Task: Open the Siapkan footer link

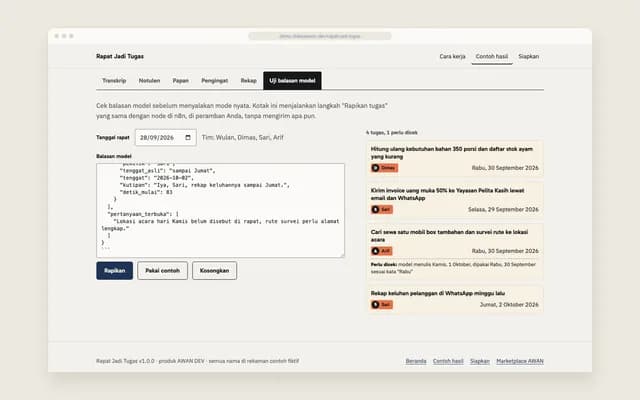Action: [x=480, y=361]
